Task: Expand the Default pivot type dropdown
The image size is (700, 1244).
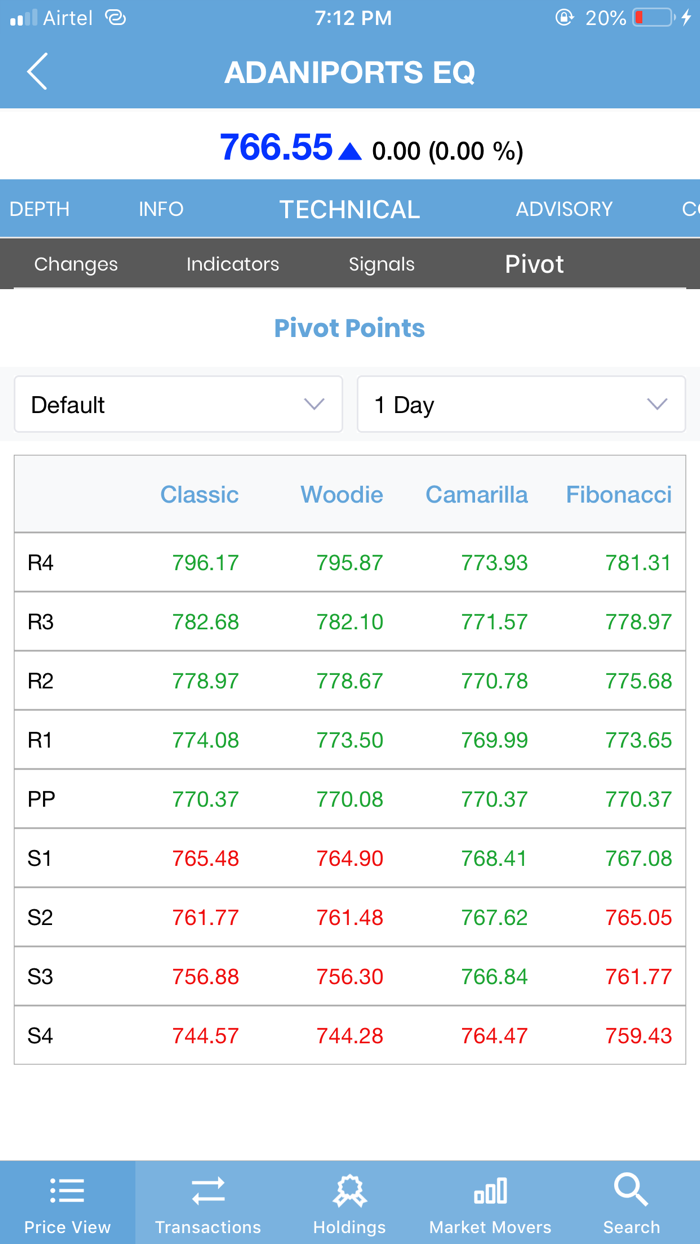Action: (x=178, y=405)
